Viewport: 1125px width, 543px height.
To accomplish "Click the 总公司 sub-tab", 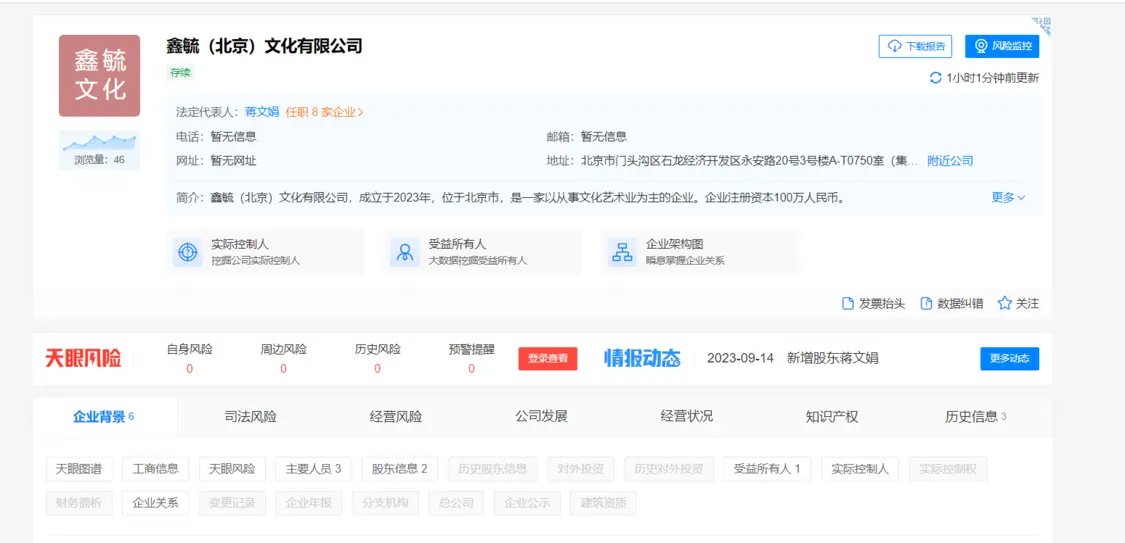I will (456, 503).
